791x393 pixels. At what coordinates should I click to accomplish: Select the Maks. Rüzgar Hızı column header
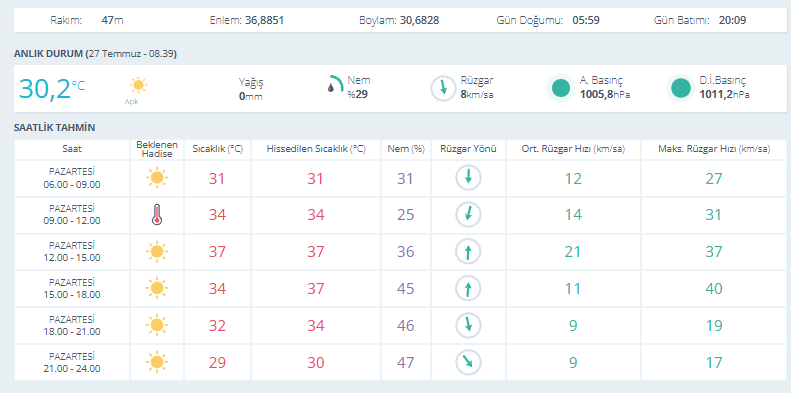(x=714, y=149)
